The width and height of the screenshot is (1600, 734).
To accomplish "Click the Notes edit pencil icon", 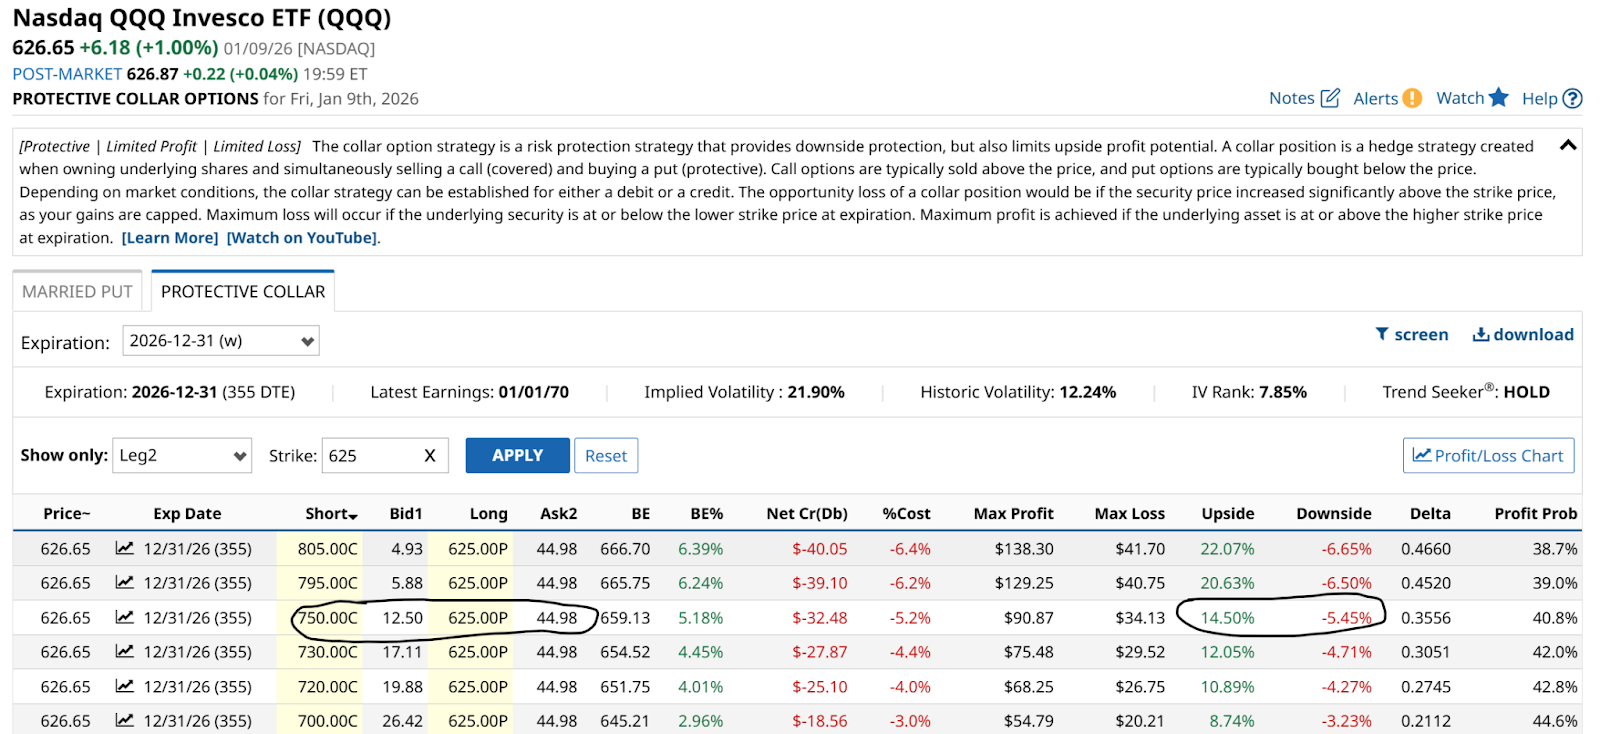I will tap(1330, 98).
